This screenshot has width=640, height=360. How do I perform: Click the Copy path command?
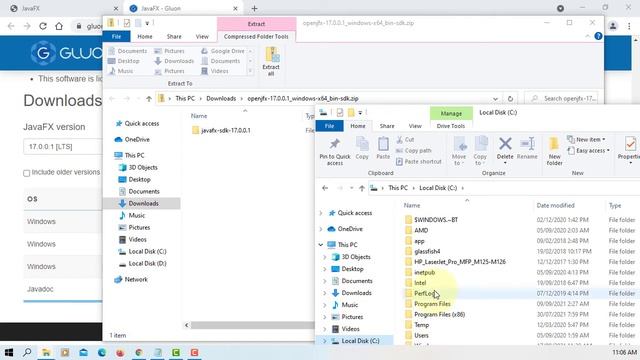click(x=413, y=151)
